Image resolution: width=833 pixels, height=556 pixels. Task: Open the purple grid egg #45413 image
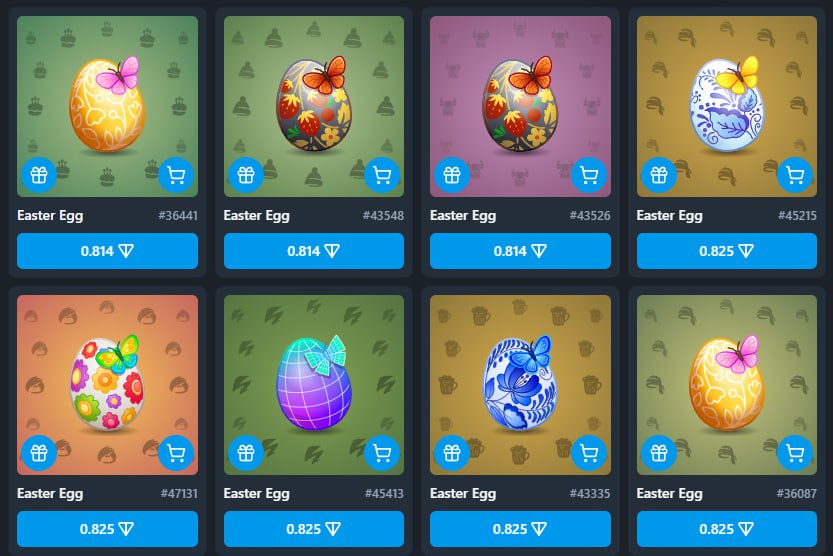[314, 385]
